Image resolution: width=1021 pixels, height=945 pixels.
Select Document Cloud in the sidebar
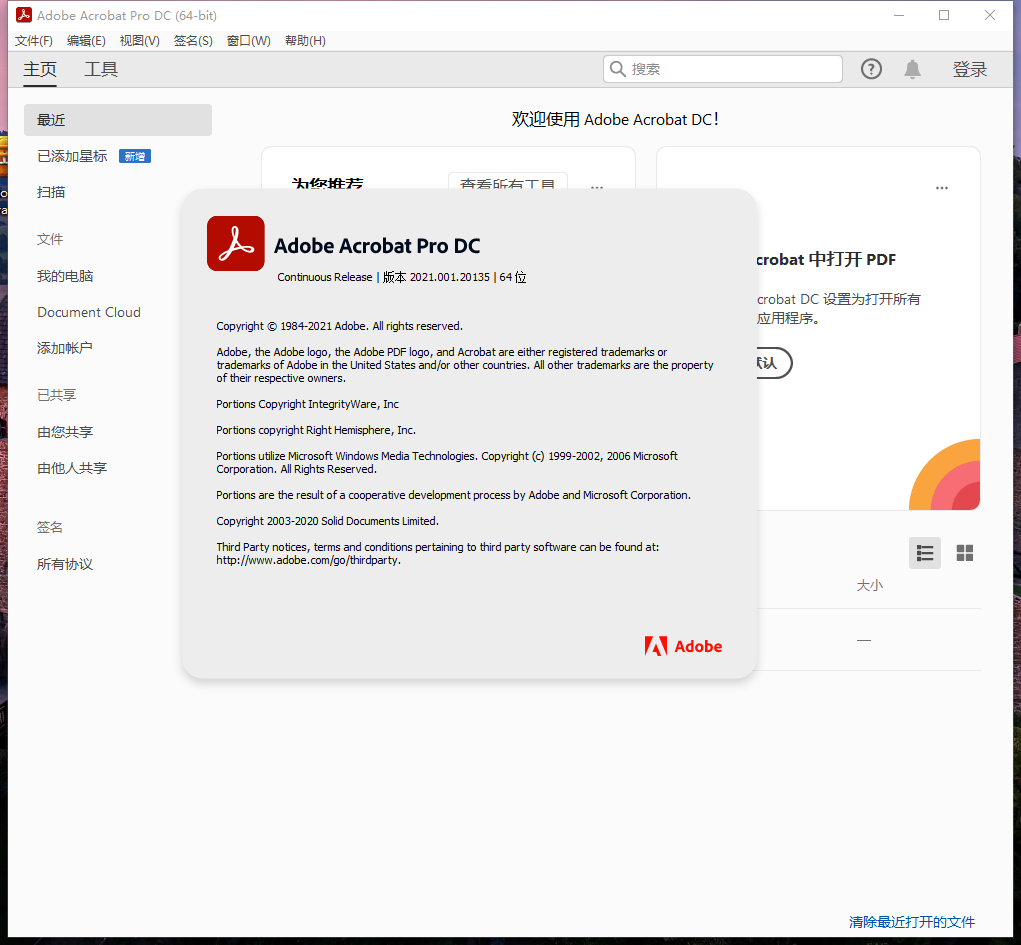[88, 312]
